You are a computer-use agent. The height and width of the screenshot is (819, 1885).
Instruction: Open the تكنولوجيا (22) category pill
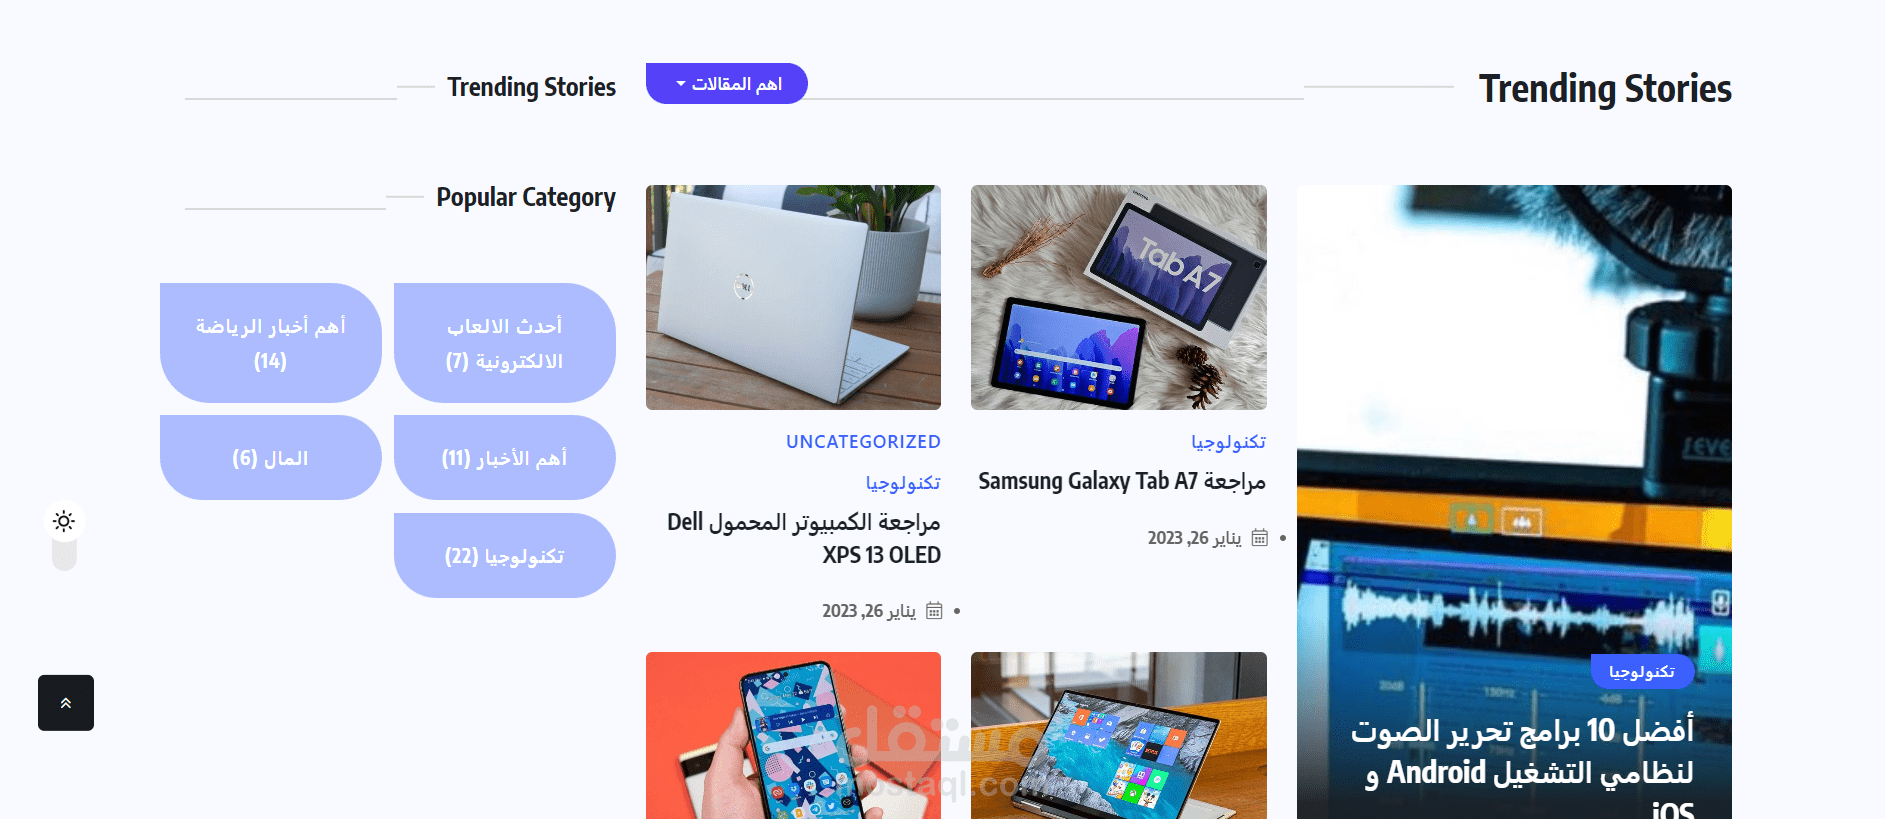pyautogui.click(x=505, y=556)
